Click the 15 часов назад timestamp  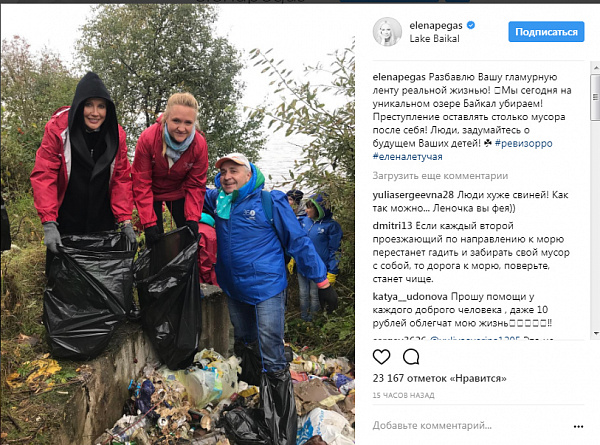403,395
